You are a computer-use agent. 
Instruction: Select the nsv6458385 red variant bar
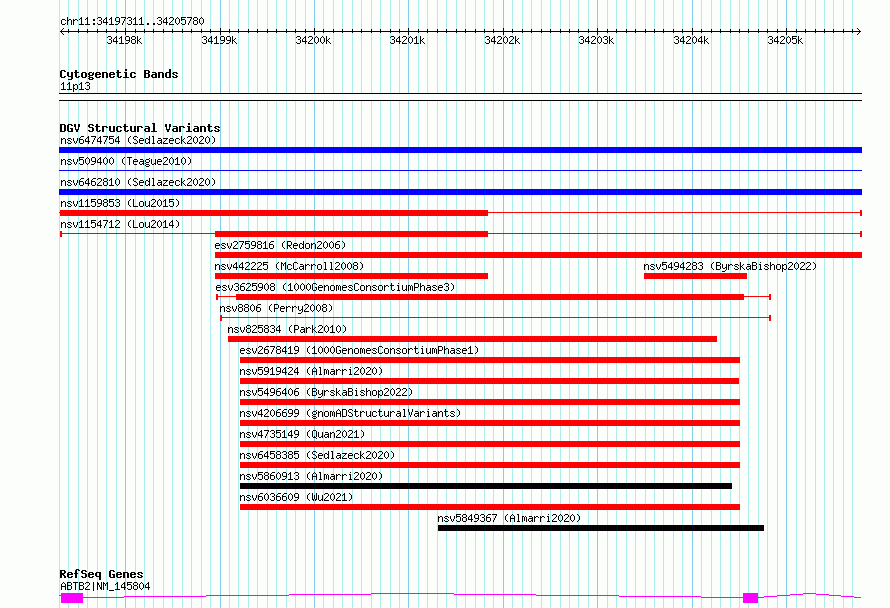tap(490, 465)
